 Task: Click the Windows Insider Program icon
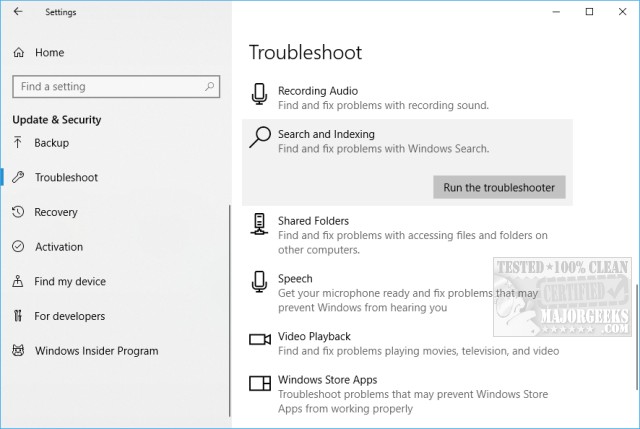tap(18, 351)
